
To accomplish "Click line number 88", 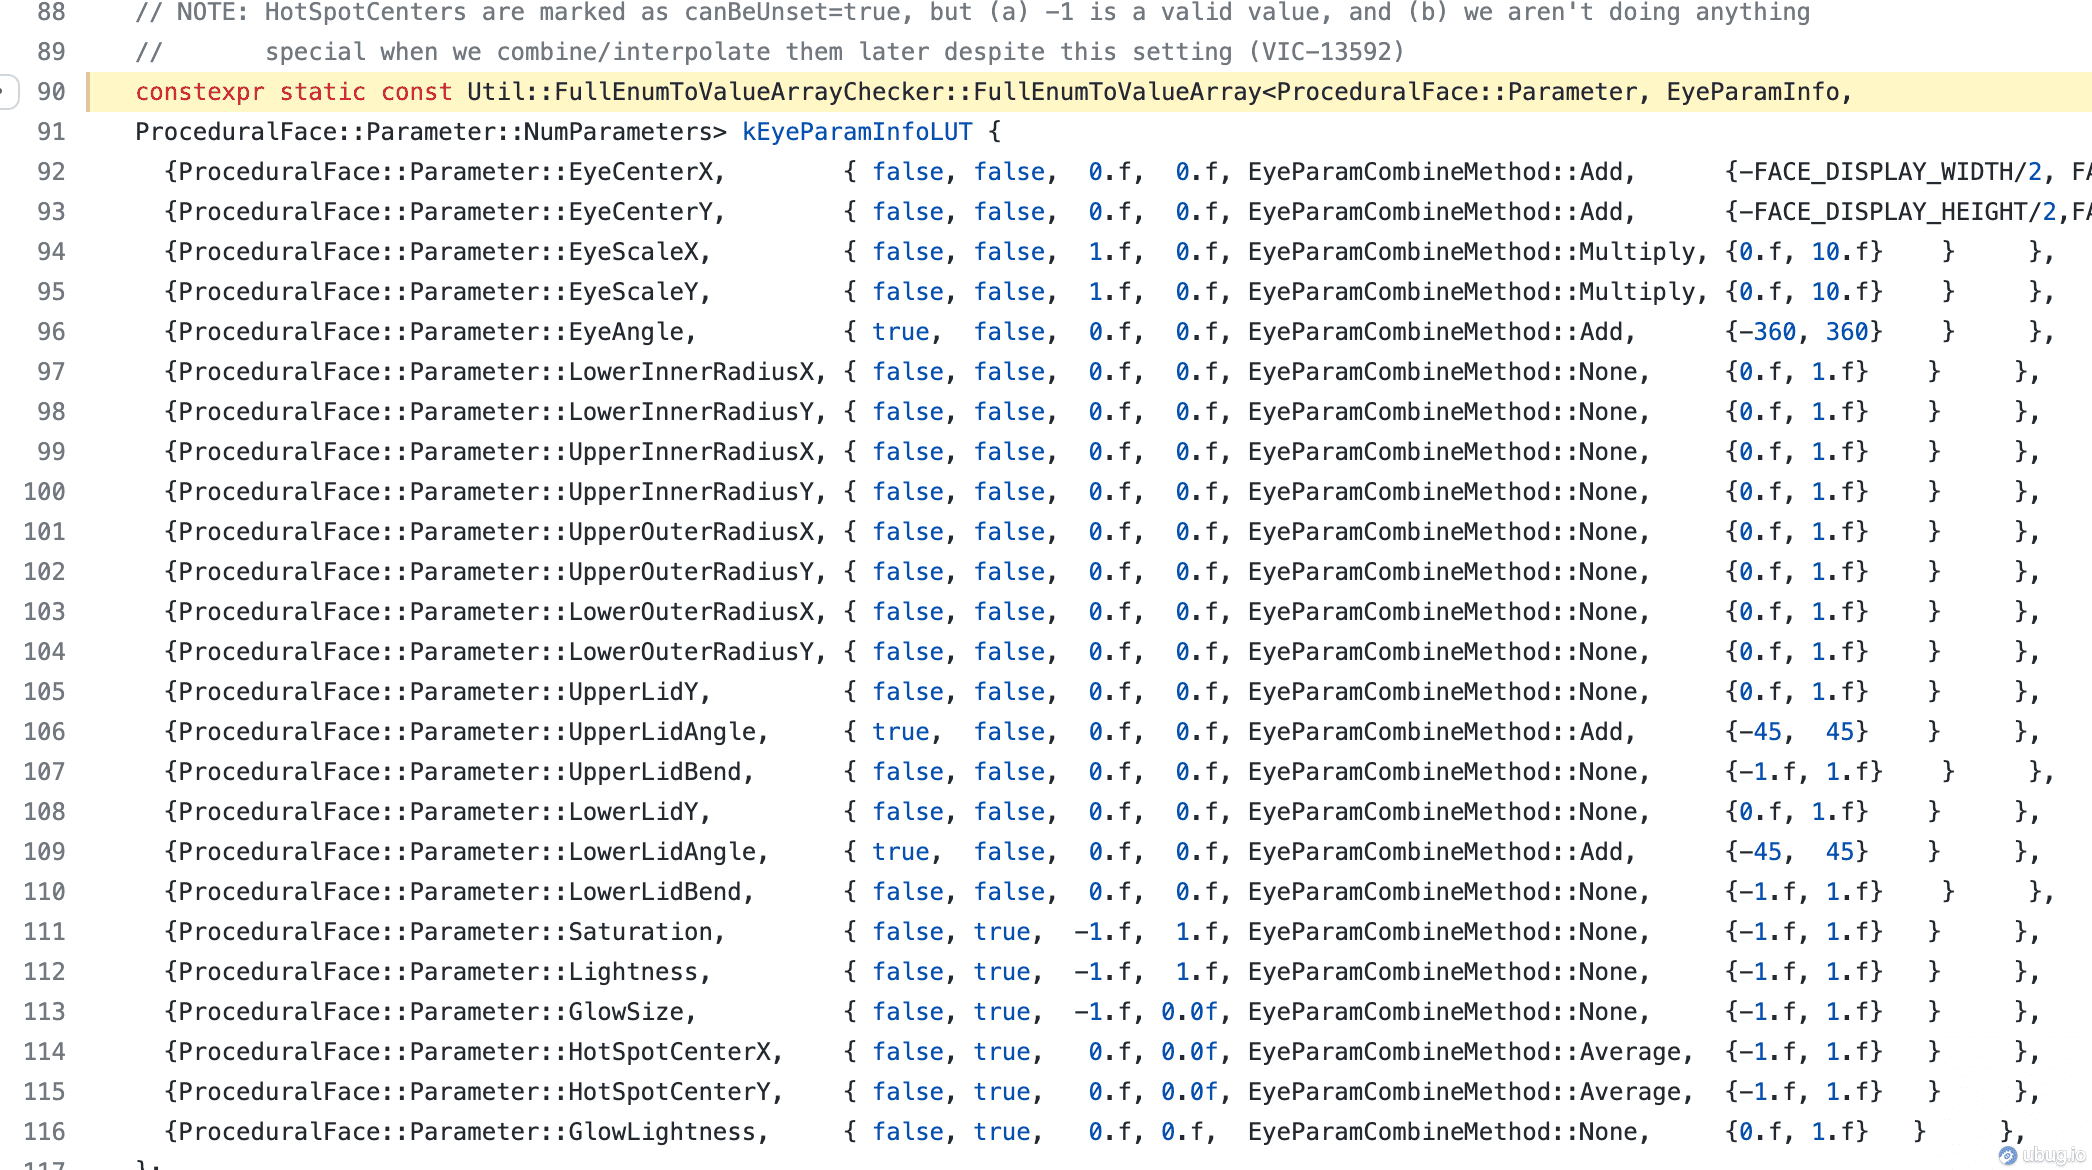I will click(51, 12).
